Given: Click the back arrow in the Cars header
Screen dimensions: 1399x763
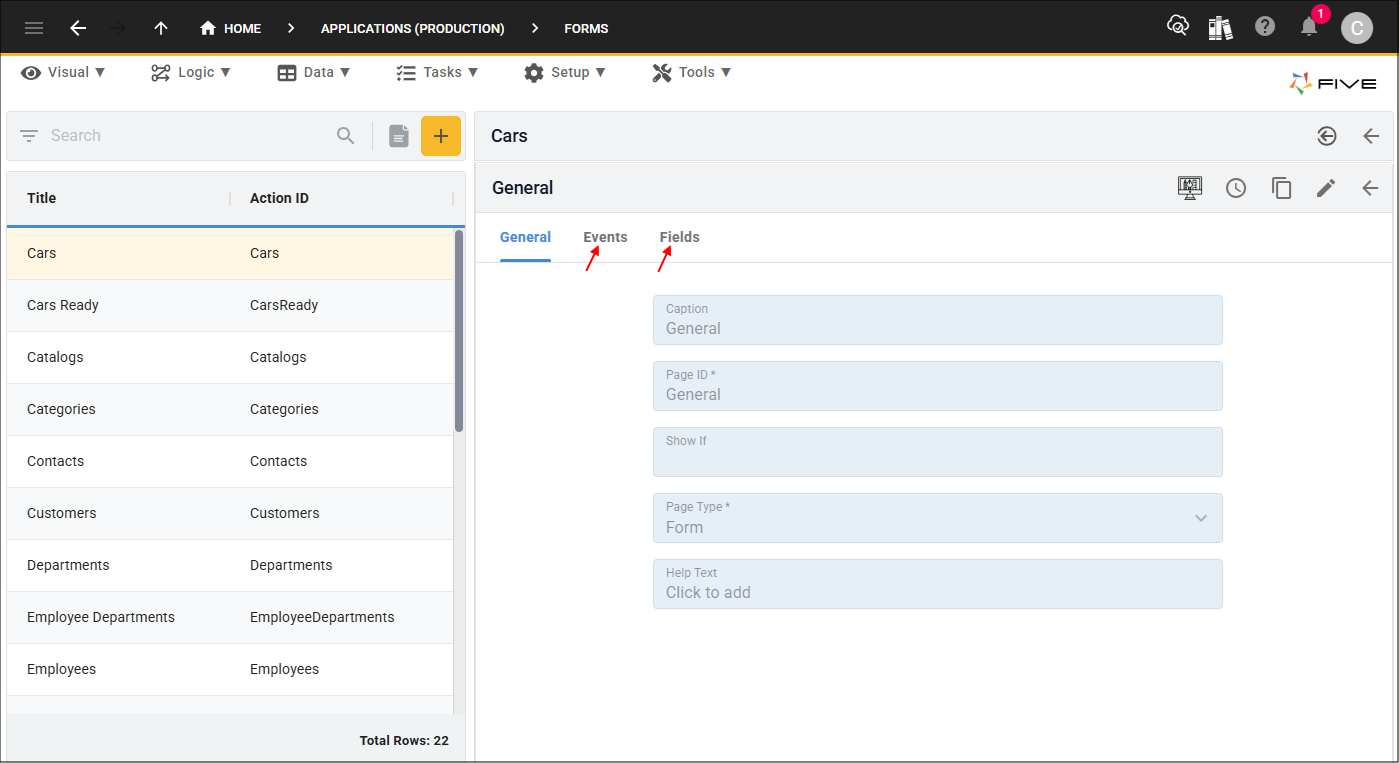Looking at the screenshot, I should 1371,136.
